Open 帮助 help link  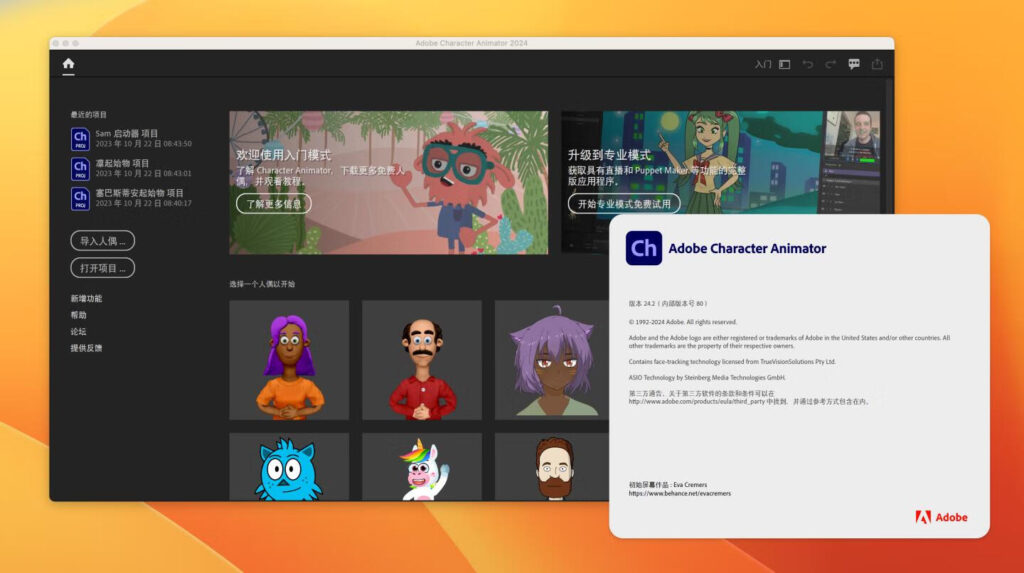tap(78, 315)
